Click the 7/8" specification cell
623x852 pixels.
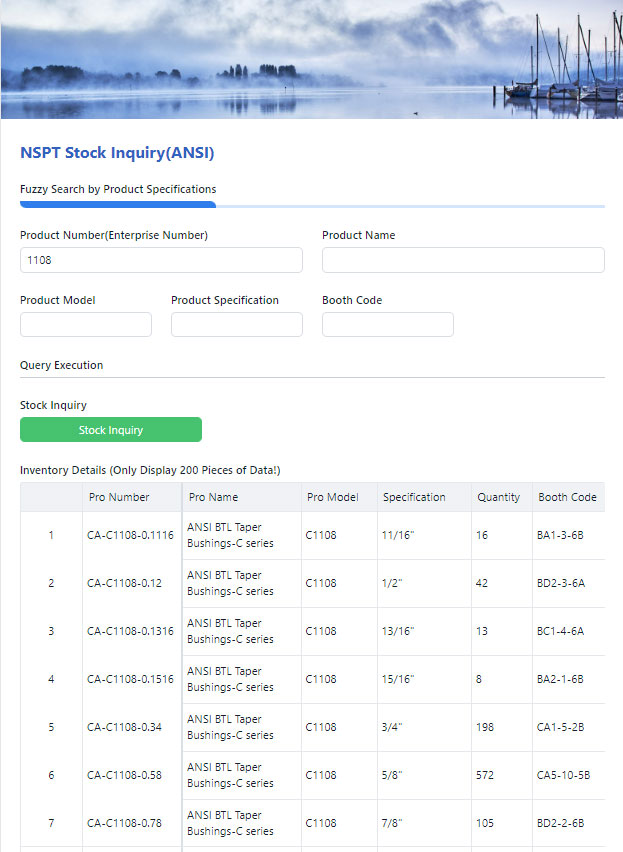coord(393,824)
